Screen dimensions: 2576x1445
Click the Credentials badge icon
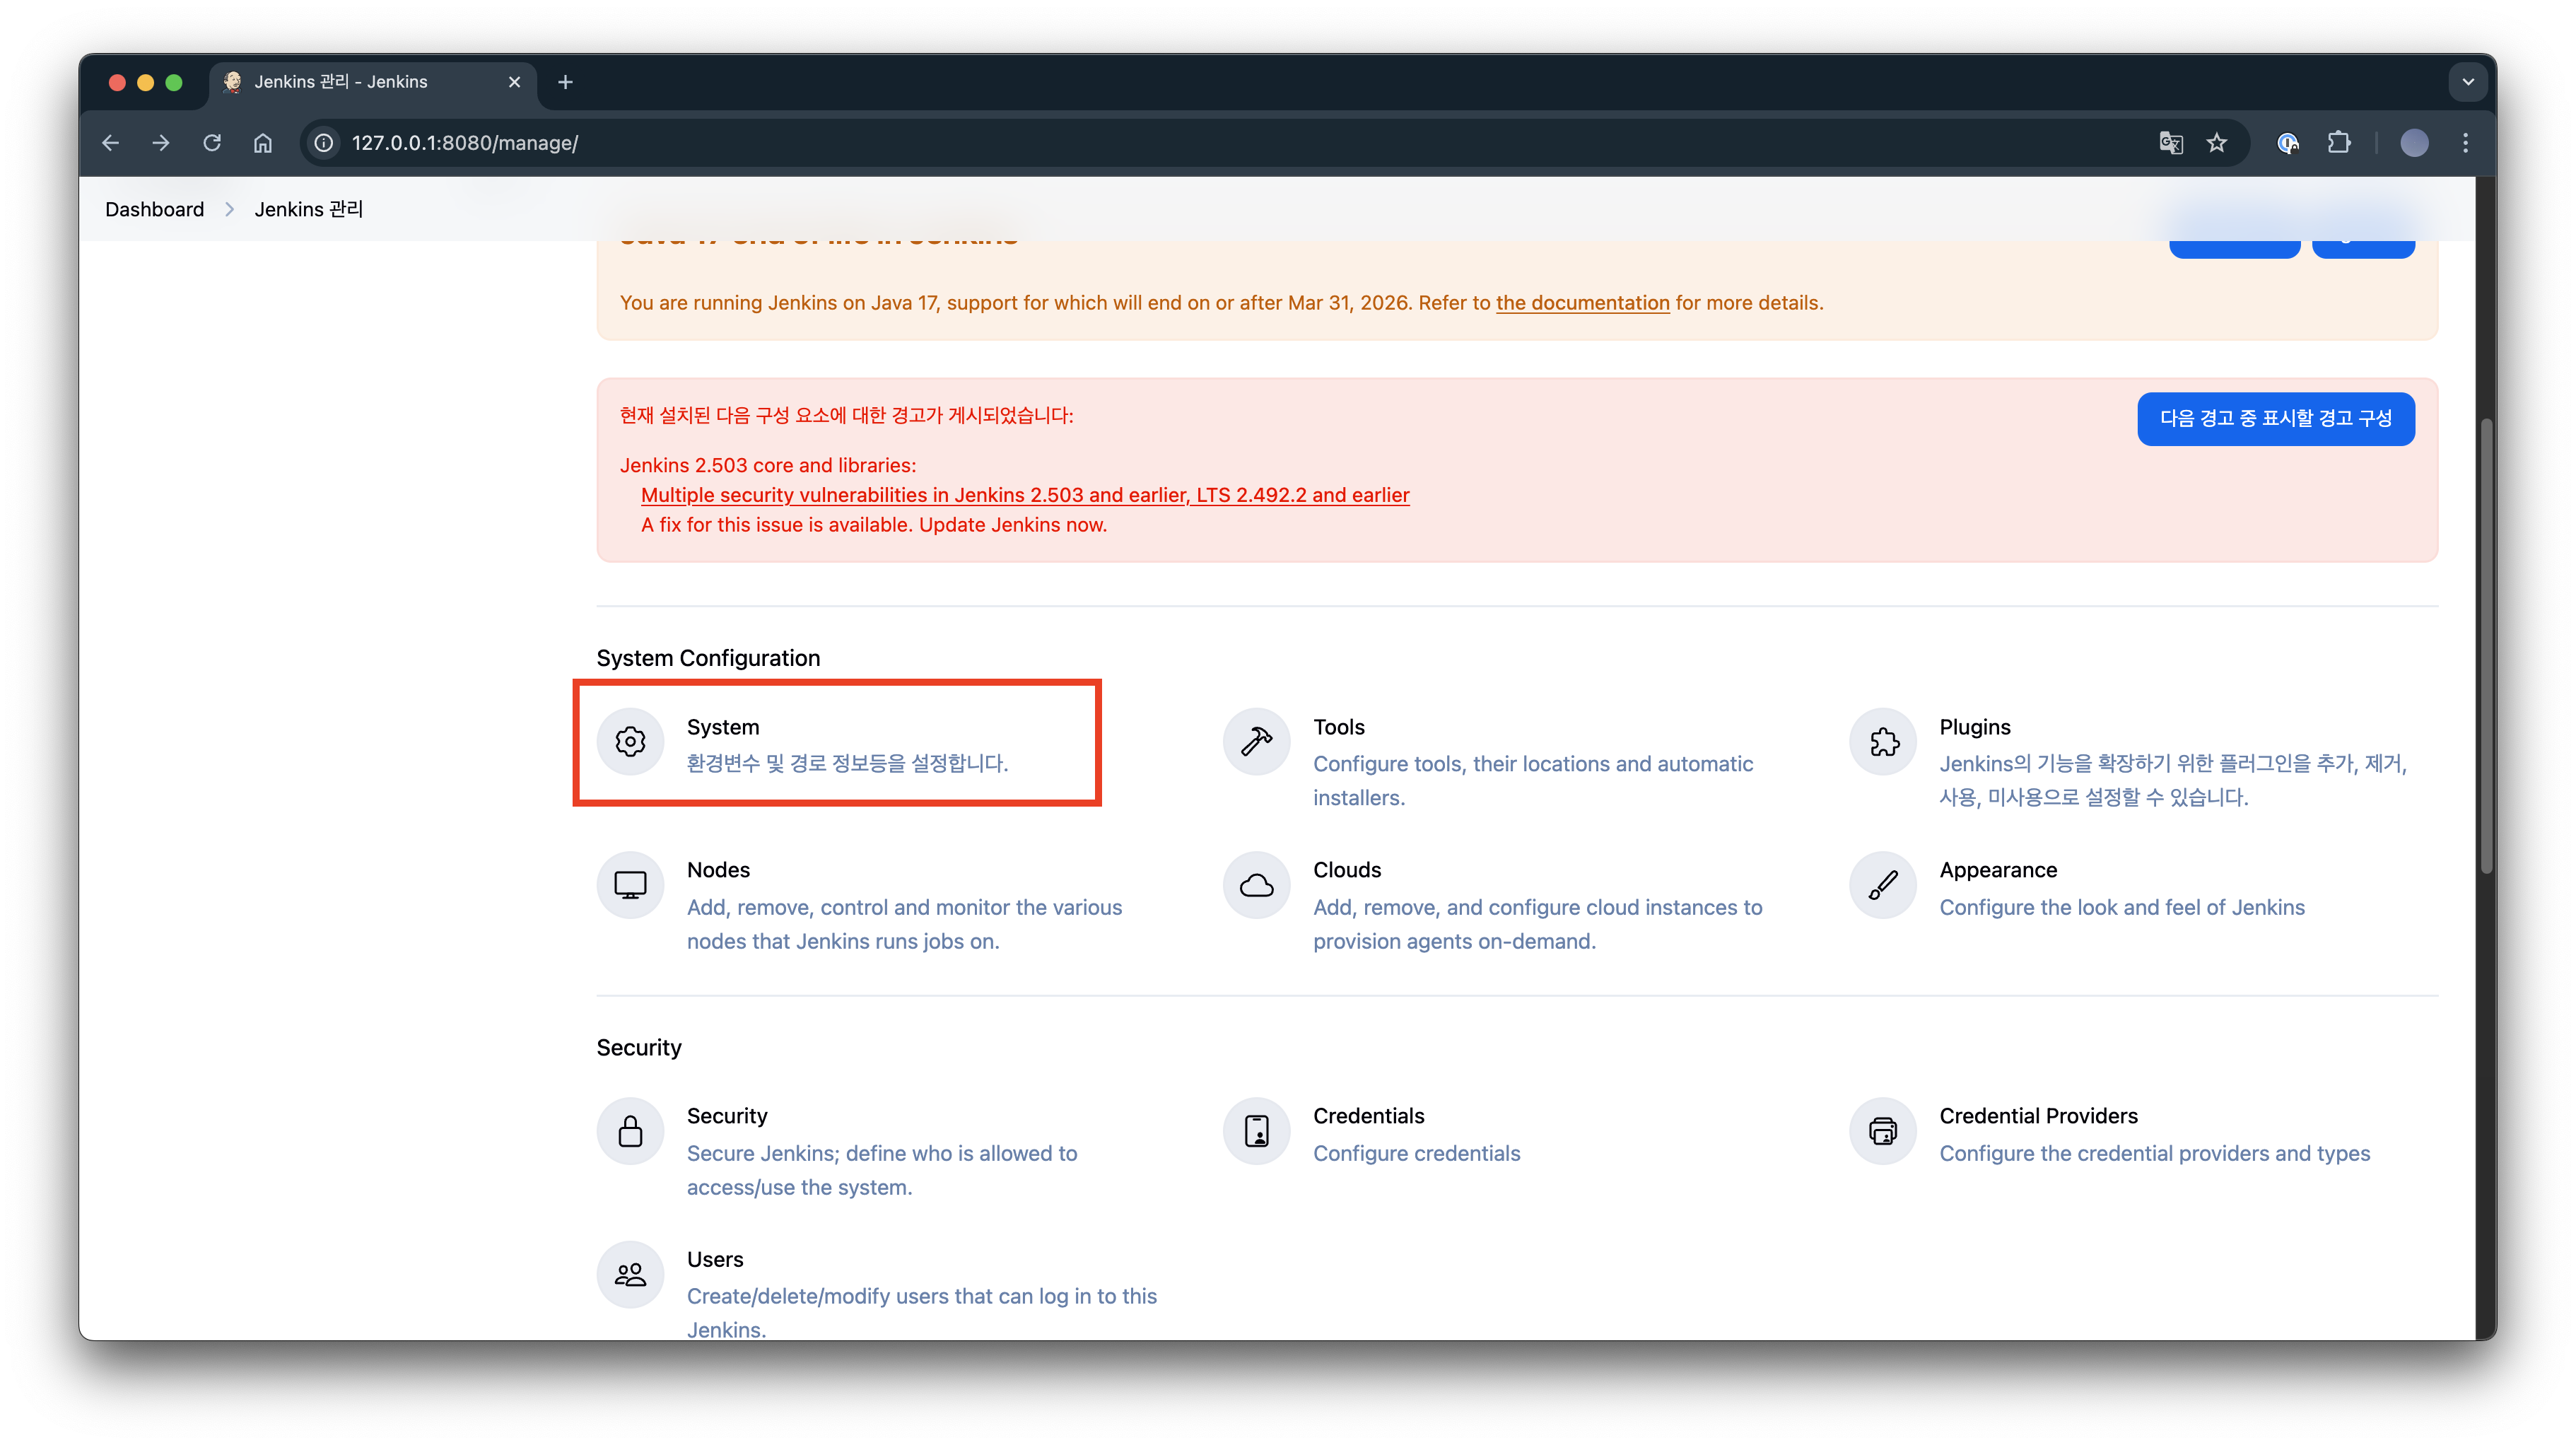pos(1256,1131)
